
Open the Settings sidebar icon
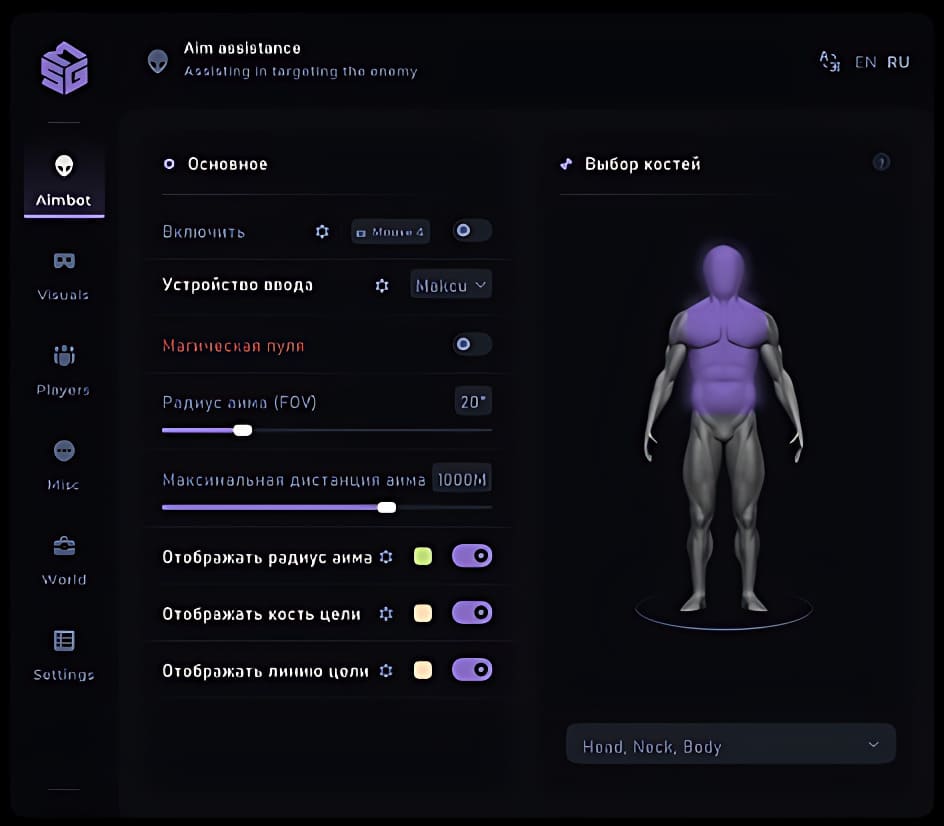click(64, 641)
